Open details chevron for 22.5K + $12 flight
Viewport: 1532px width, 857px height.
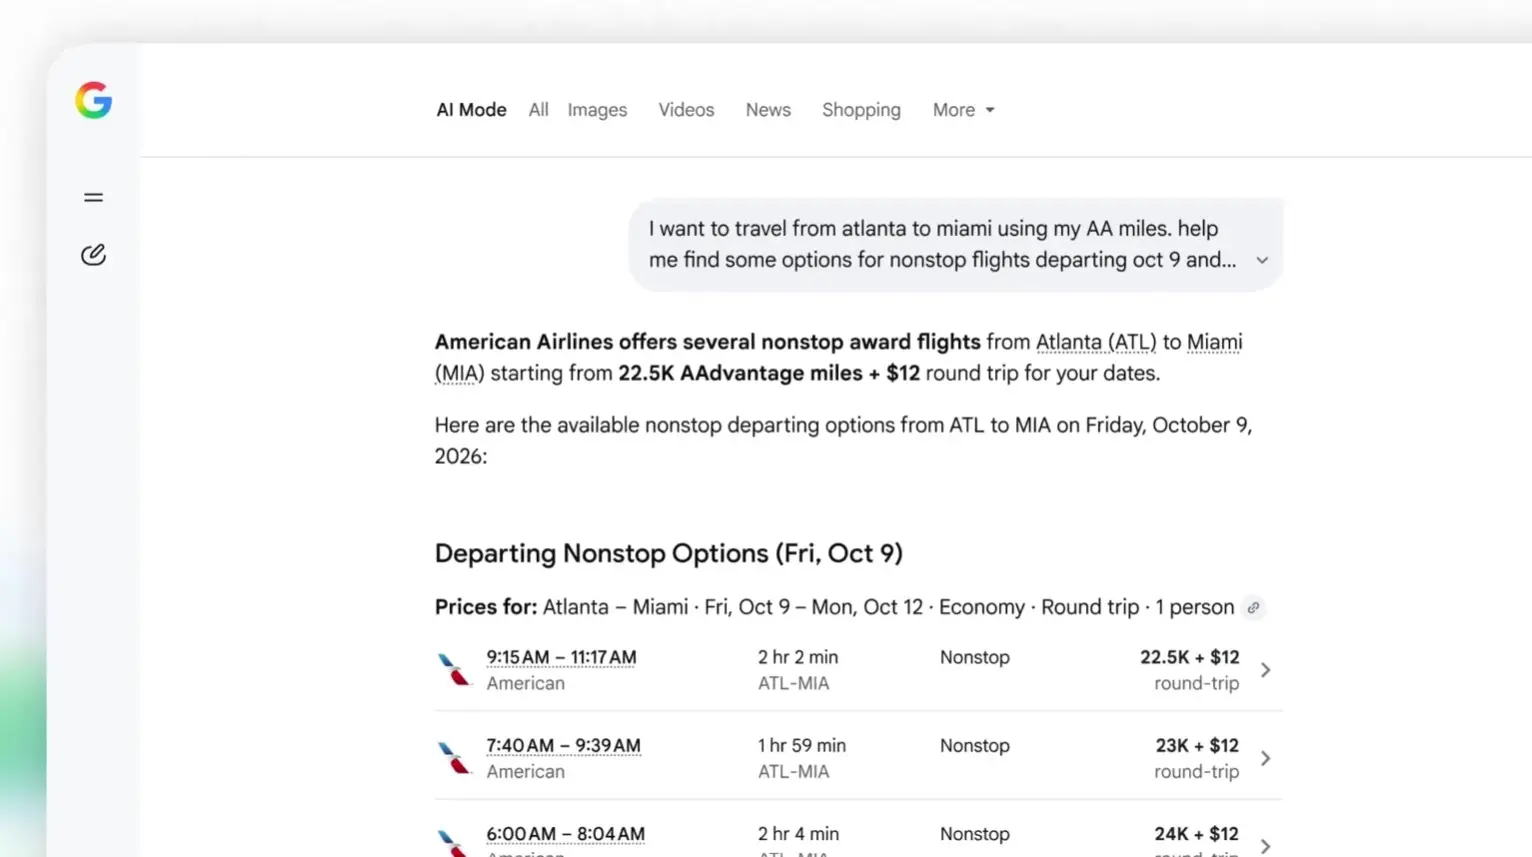click(1265, 670)
